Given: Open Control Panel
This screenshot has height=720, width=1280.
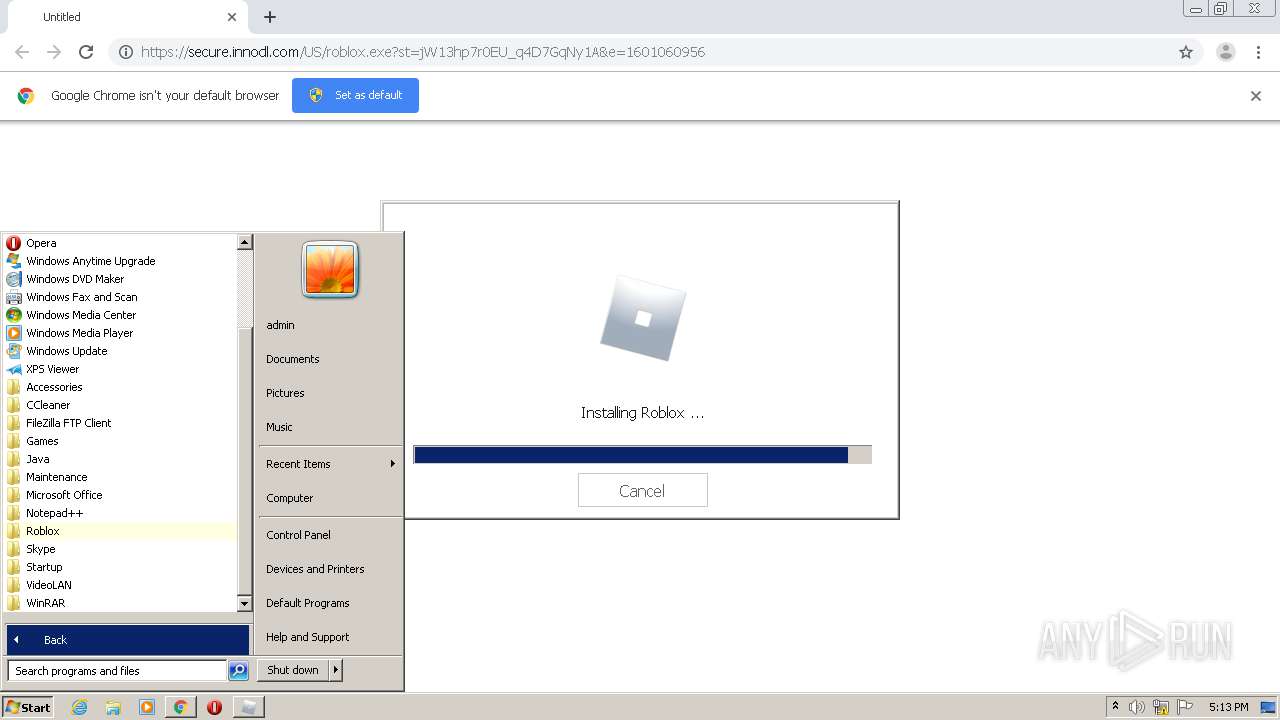Looking at the screenshot, I should pos(330,535).
